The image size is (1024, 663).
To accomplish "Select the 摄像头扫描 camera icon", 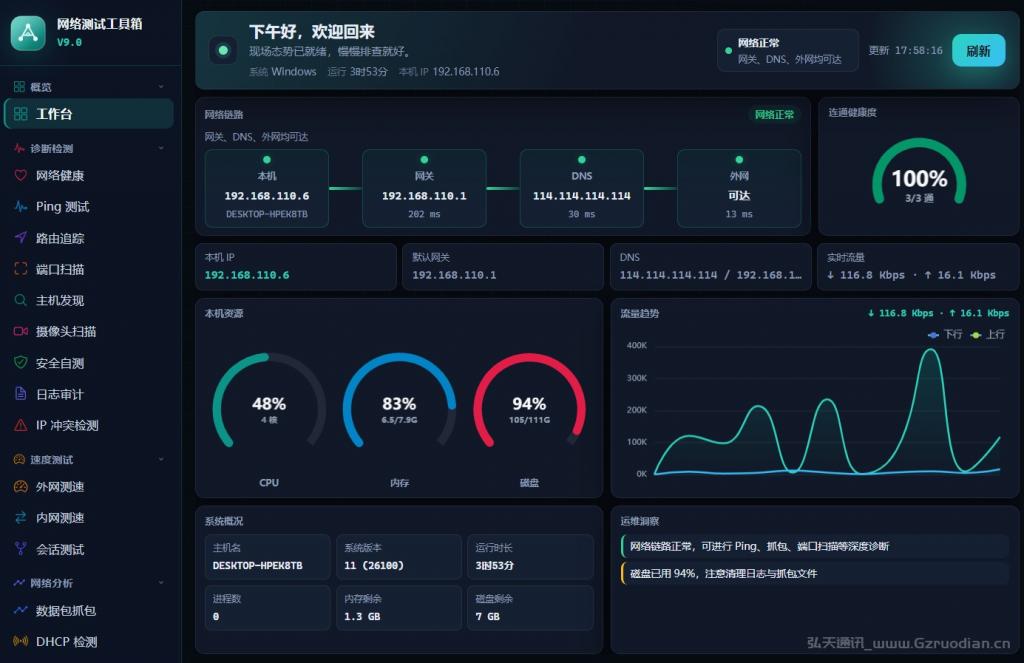I will pyautogui.click(x=20, y=331).
